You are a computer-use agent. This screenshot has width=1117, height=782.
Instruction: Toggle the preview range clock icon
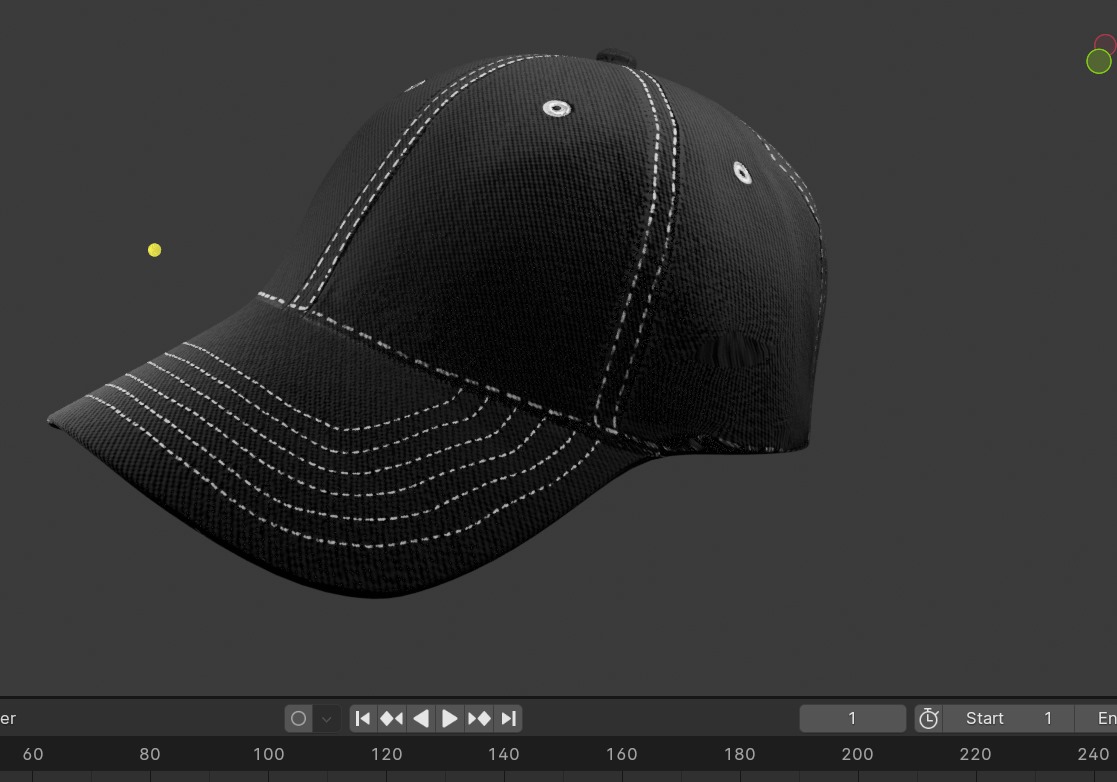pyautogui.click(x=928, y=718)
